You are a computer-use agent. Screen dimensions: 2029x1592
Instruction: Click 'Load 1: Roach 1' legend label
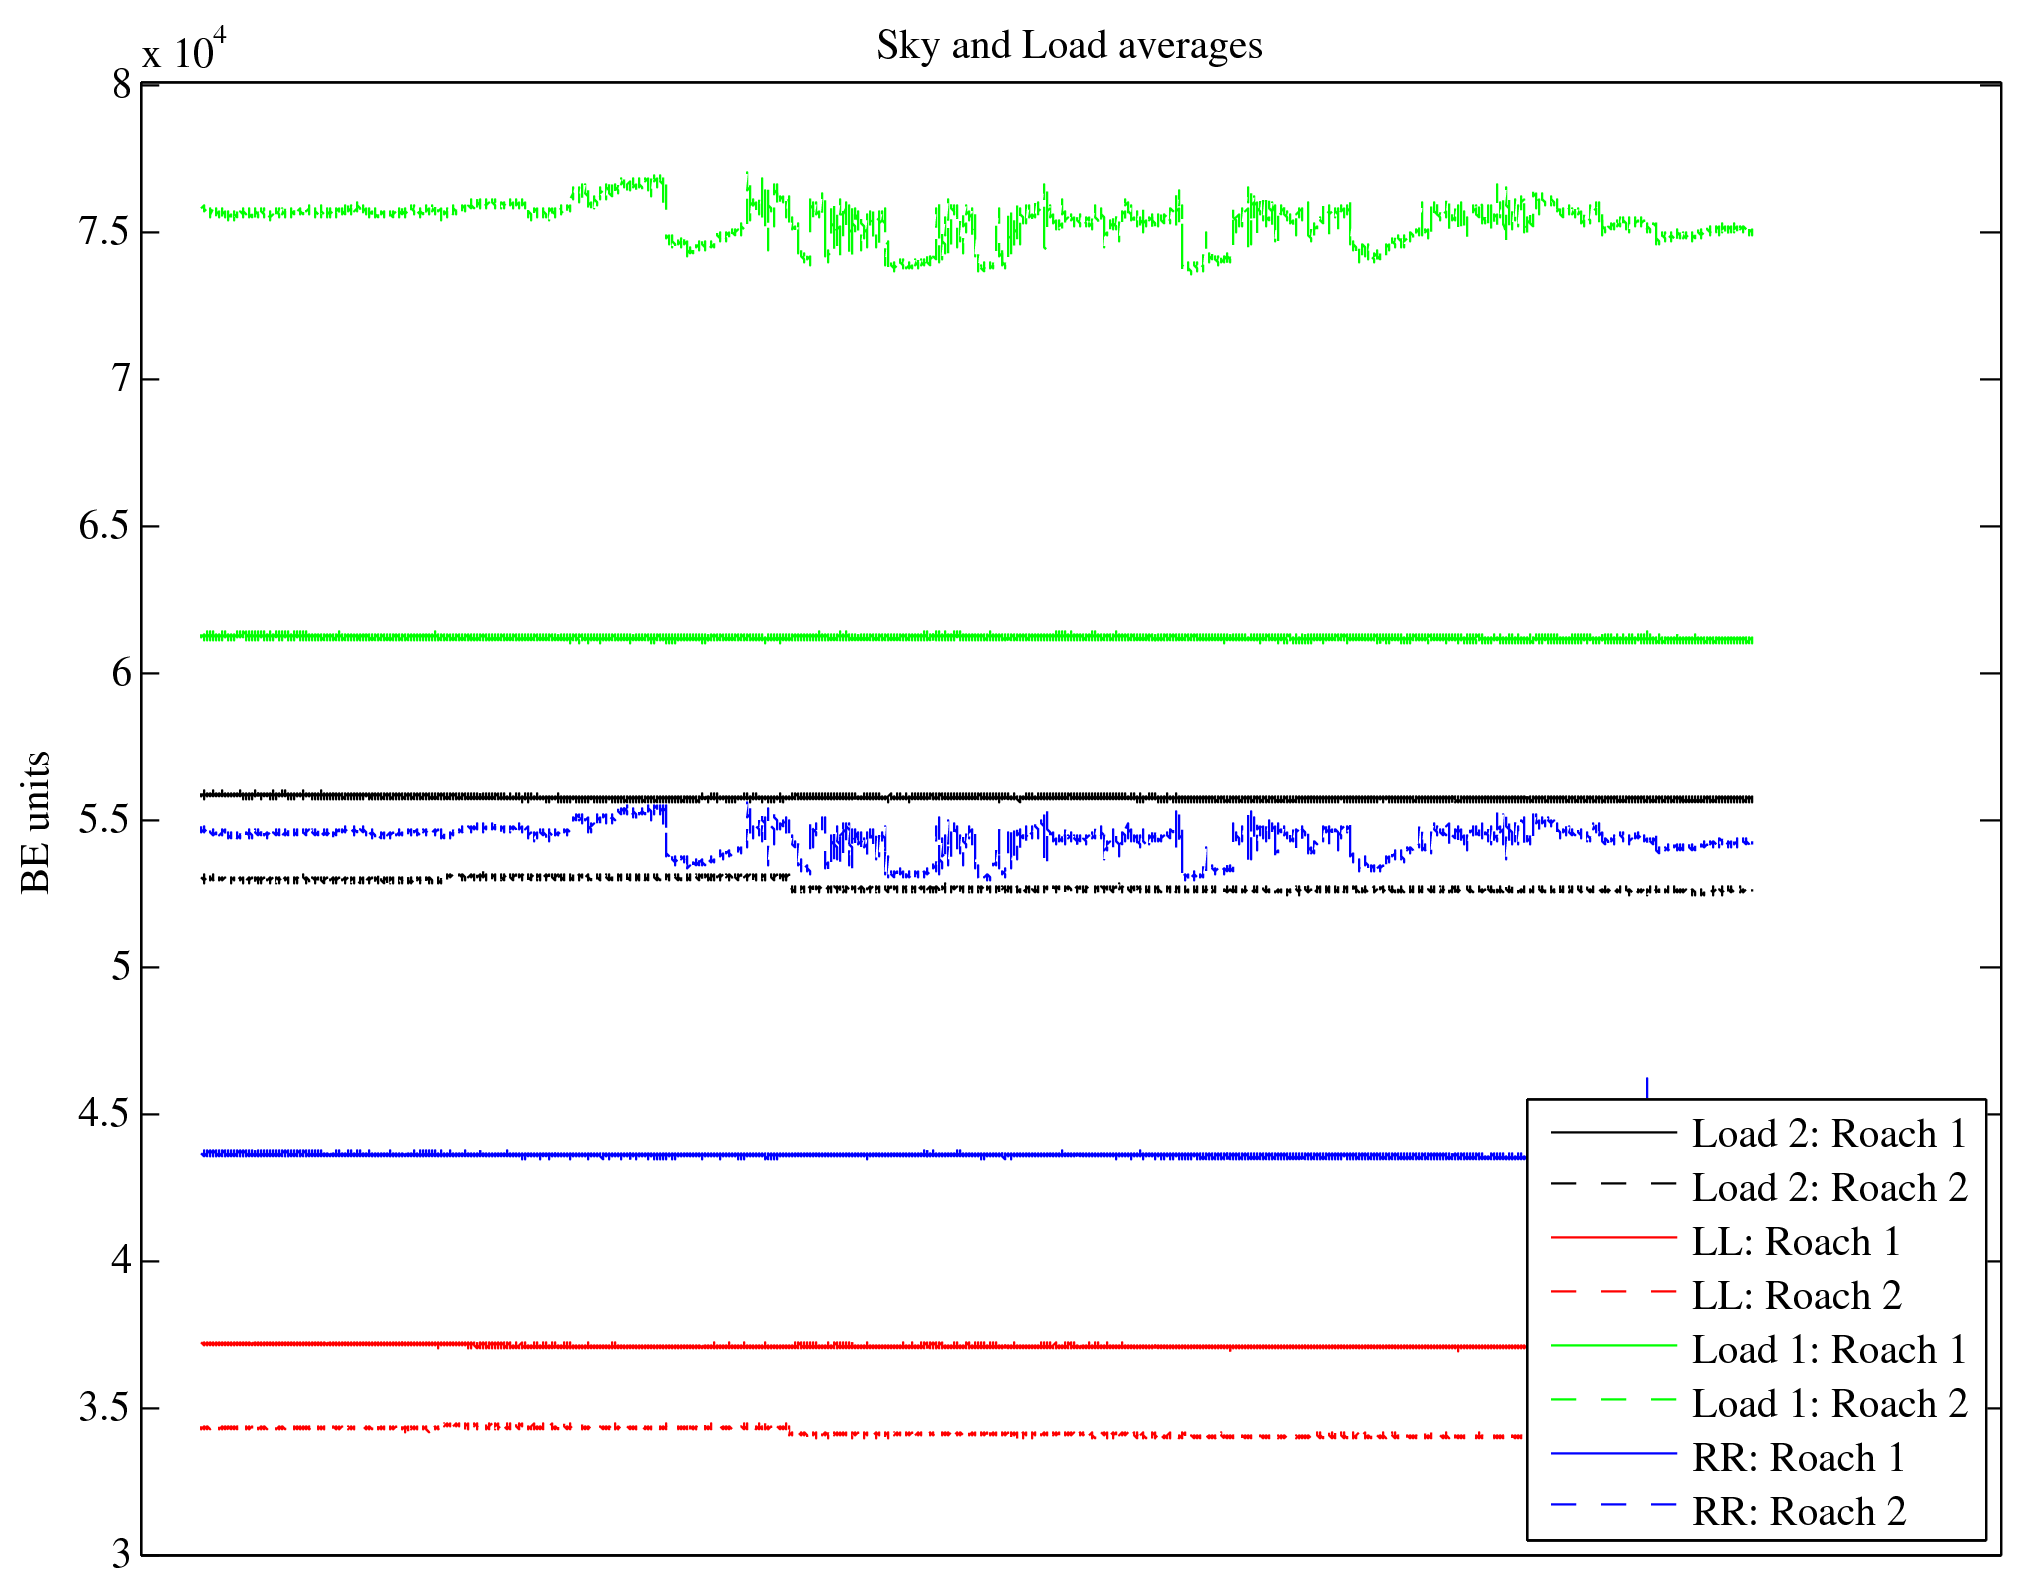pyautogui.click(x=1828, y=1350)
